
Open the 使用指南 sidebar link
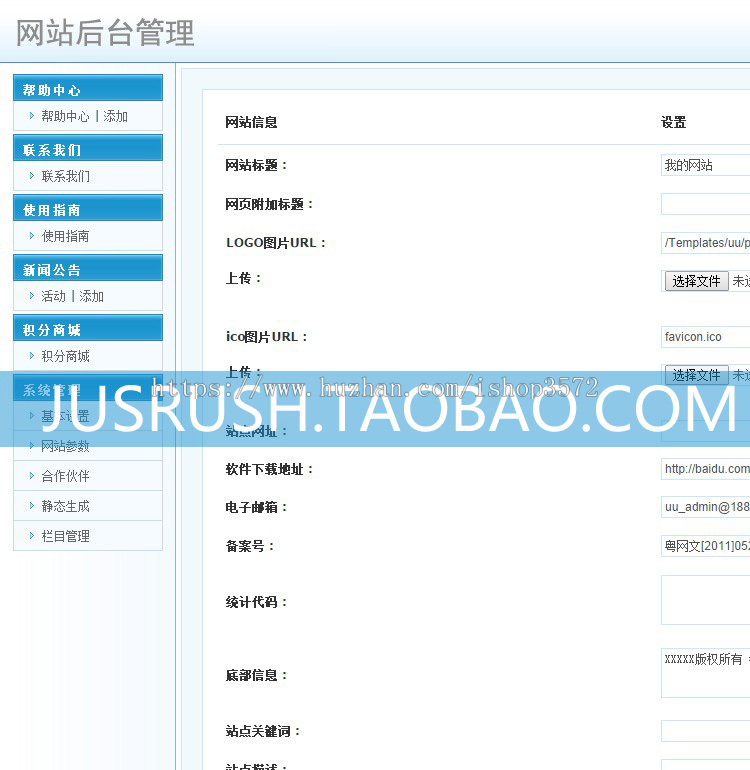(65, 236)
